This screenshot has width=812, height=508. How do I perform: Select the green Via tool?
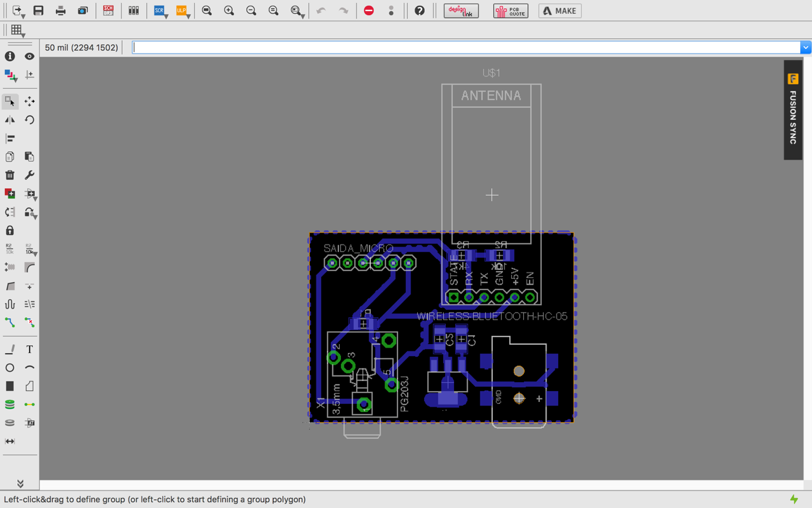click(x=10, y=404)
